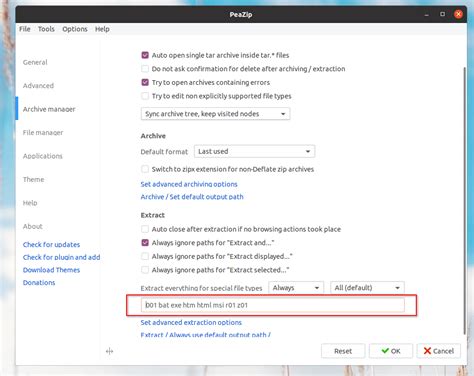Click the OK button
The width and height of the screenshot is (474, 376).
(x=391, y=351)
